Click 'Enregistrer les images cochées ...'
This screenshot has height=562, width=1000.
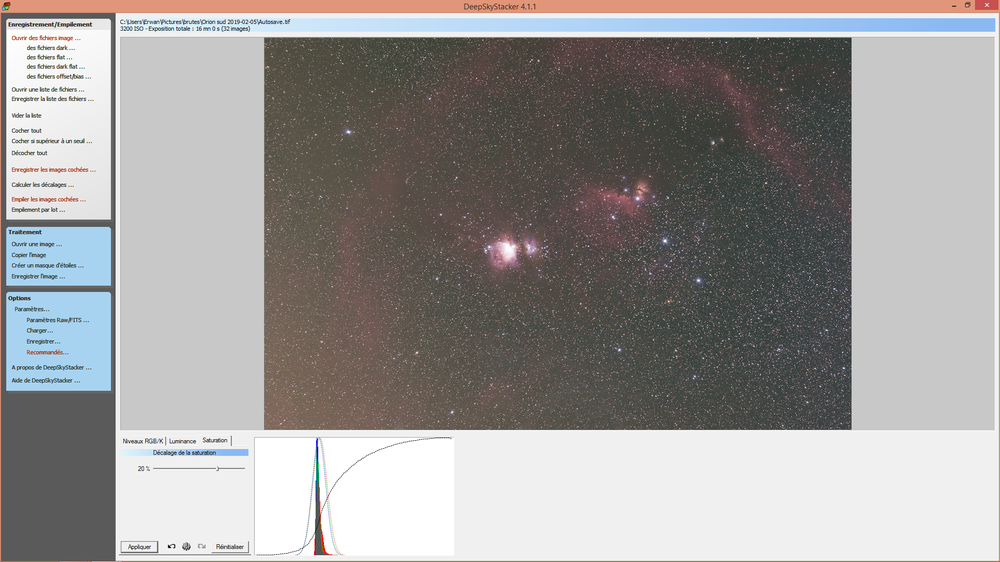(x=54, y=170)
